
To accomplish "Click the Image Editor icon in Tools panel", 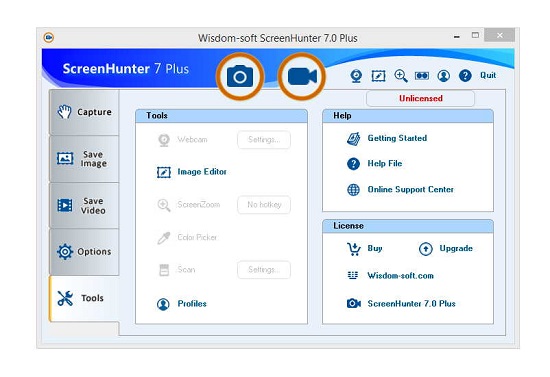I will coord(163,172).
